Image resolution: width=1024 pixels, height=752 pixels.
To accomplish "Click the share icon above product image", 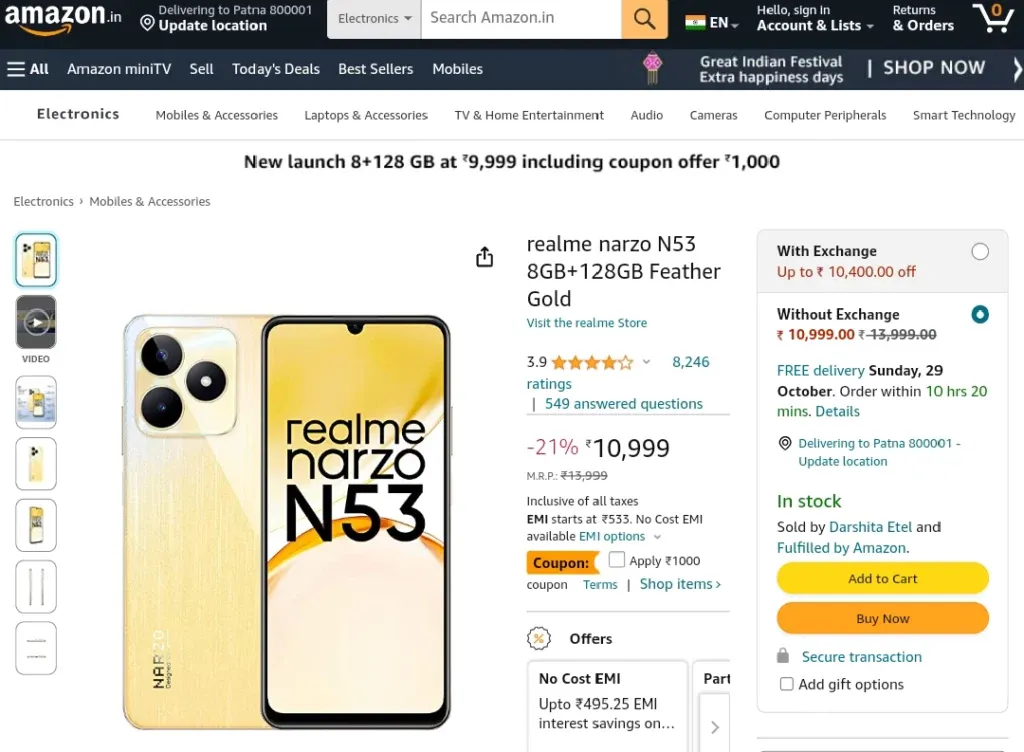I will click(x=485, y=257).
